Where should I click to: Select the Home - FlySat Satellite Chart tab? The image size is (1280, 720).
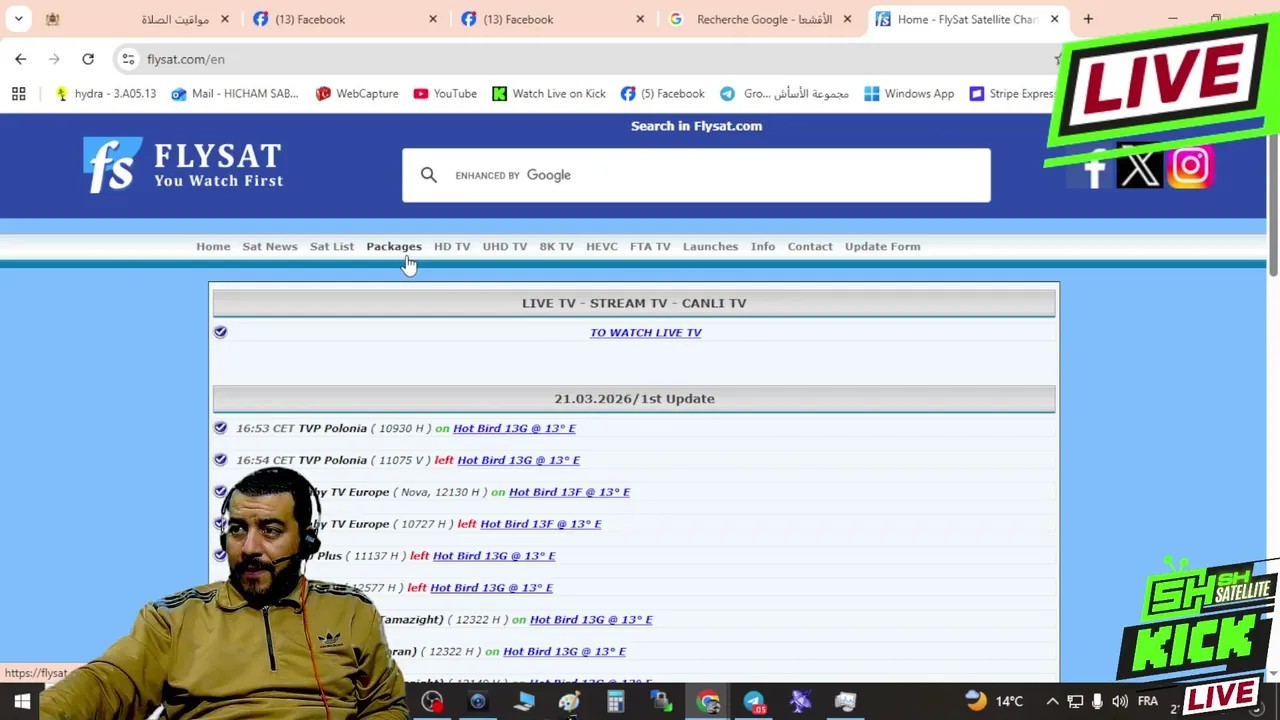[x=967, y=19]
